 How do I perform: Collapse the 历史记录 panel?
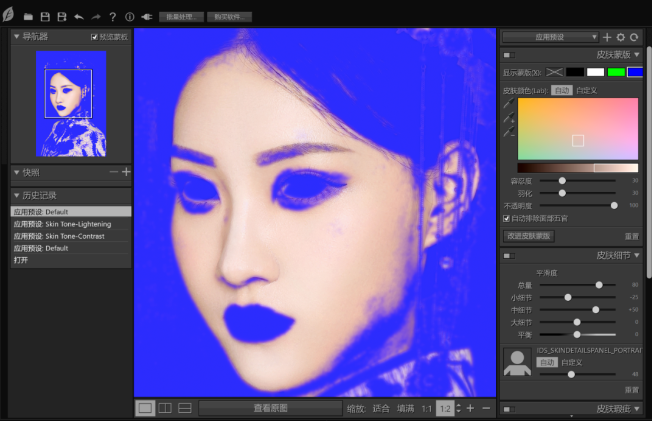click(x=17, y=195)
